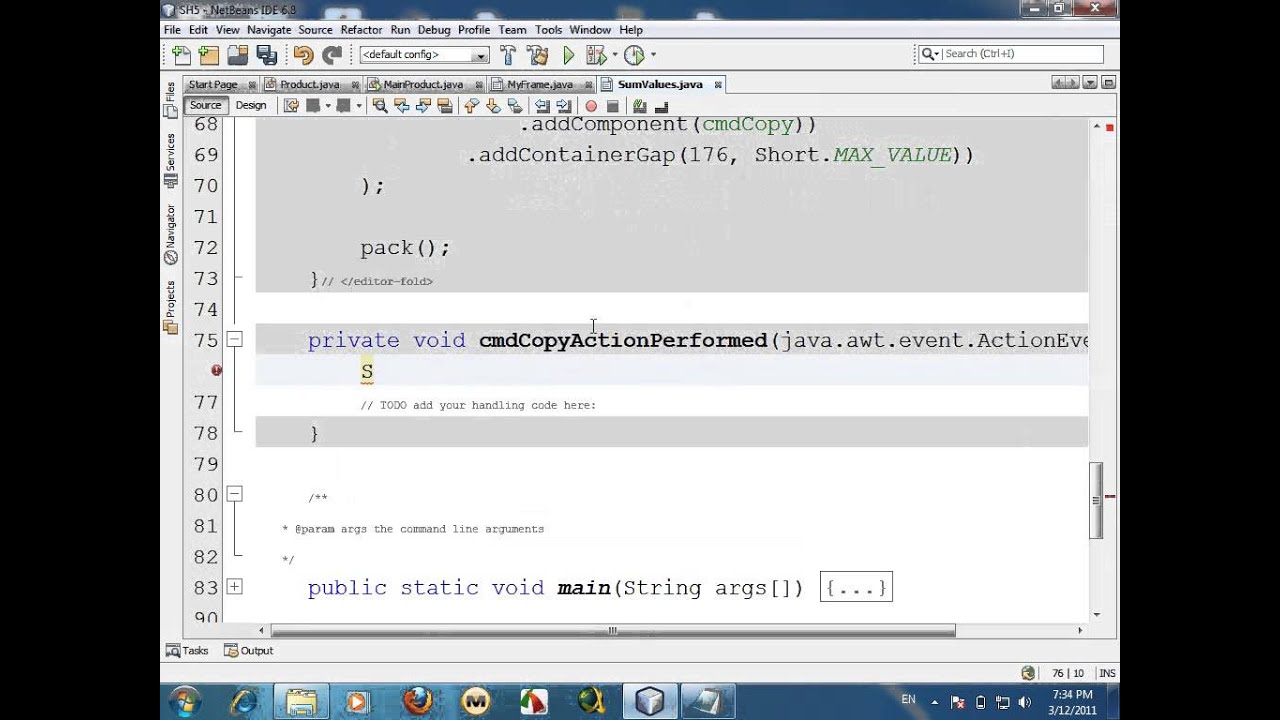The width and height of the screenshot is (1280, 720).
Task: Click the Uncomment code icon
Action: [x=662, y=106]
